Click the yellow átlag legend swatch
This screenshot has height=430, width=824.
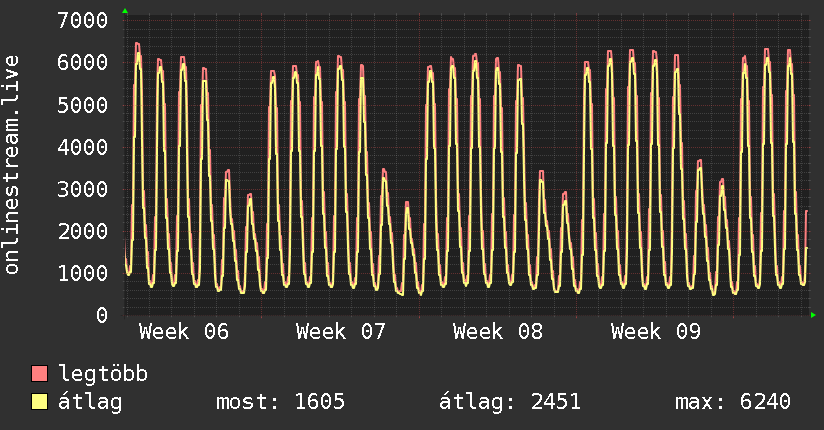click(39, 403)
